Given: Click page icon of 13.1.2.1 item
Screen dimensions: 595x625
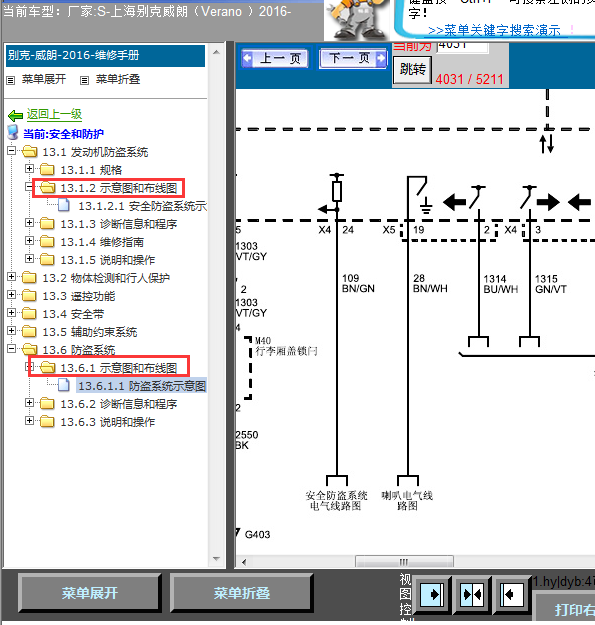Looking at the screenshot, I should (x=64, y=205).
